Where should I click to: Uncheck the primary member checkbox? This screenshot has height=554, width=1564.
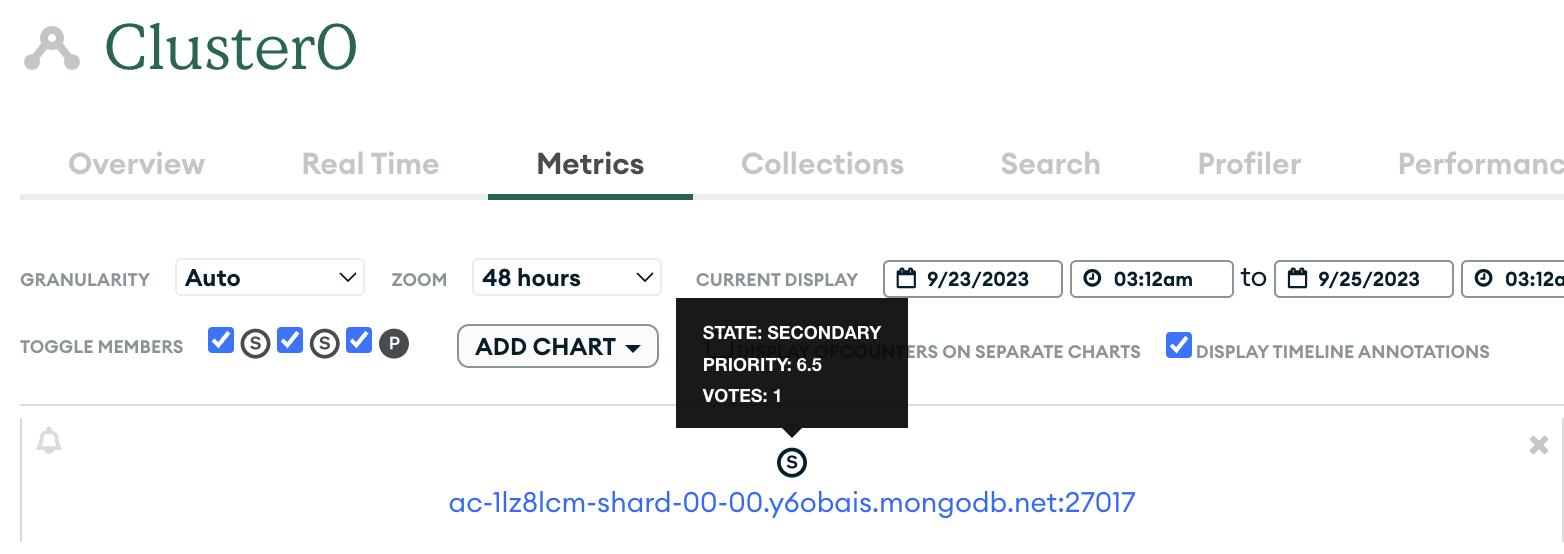coord(359,342)
